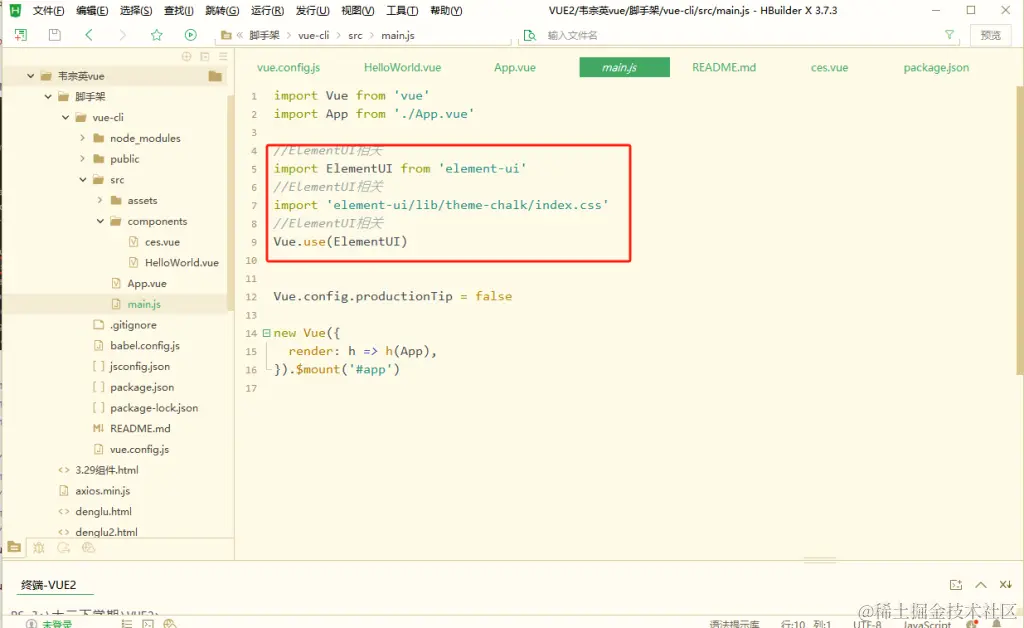
Task: Open 3.29组件.html in the file tree
Action: pyautogui.click(x=106, y=470)
